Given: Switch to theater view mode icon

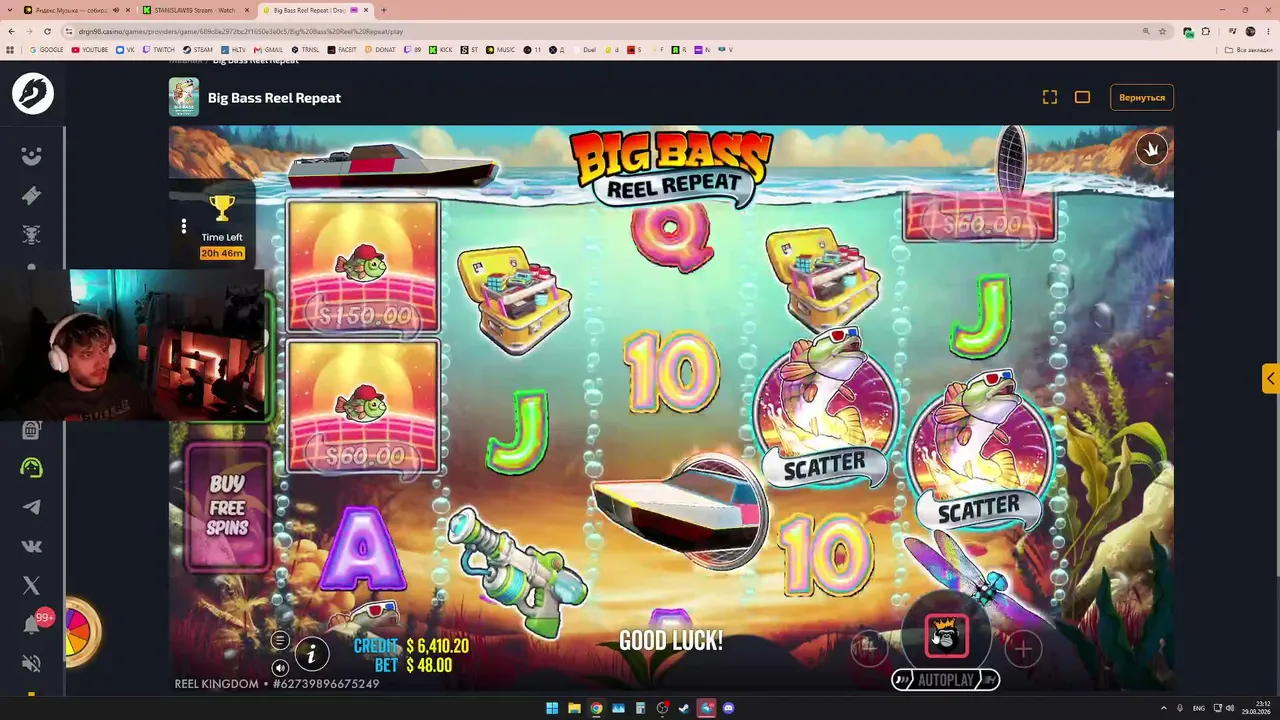Looking at the screenshot, I should click(x=1082, y=97).
